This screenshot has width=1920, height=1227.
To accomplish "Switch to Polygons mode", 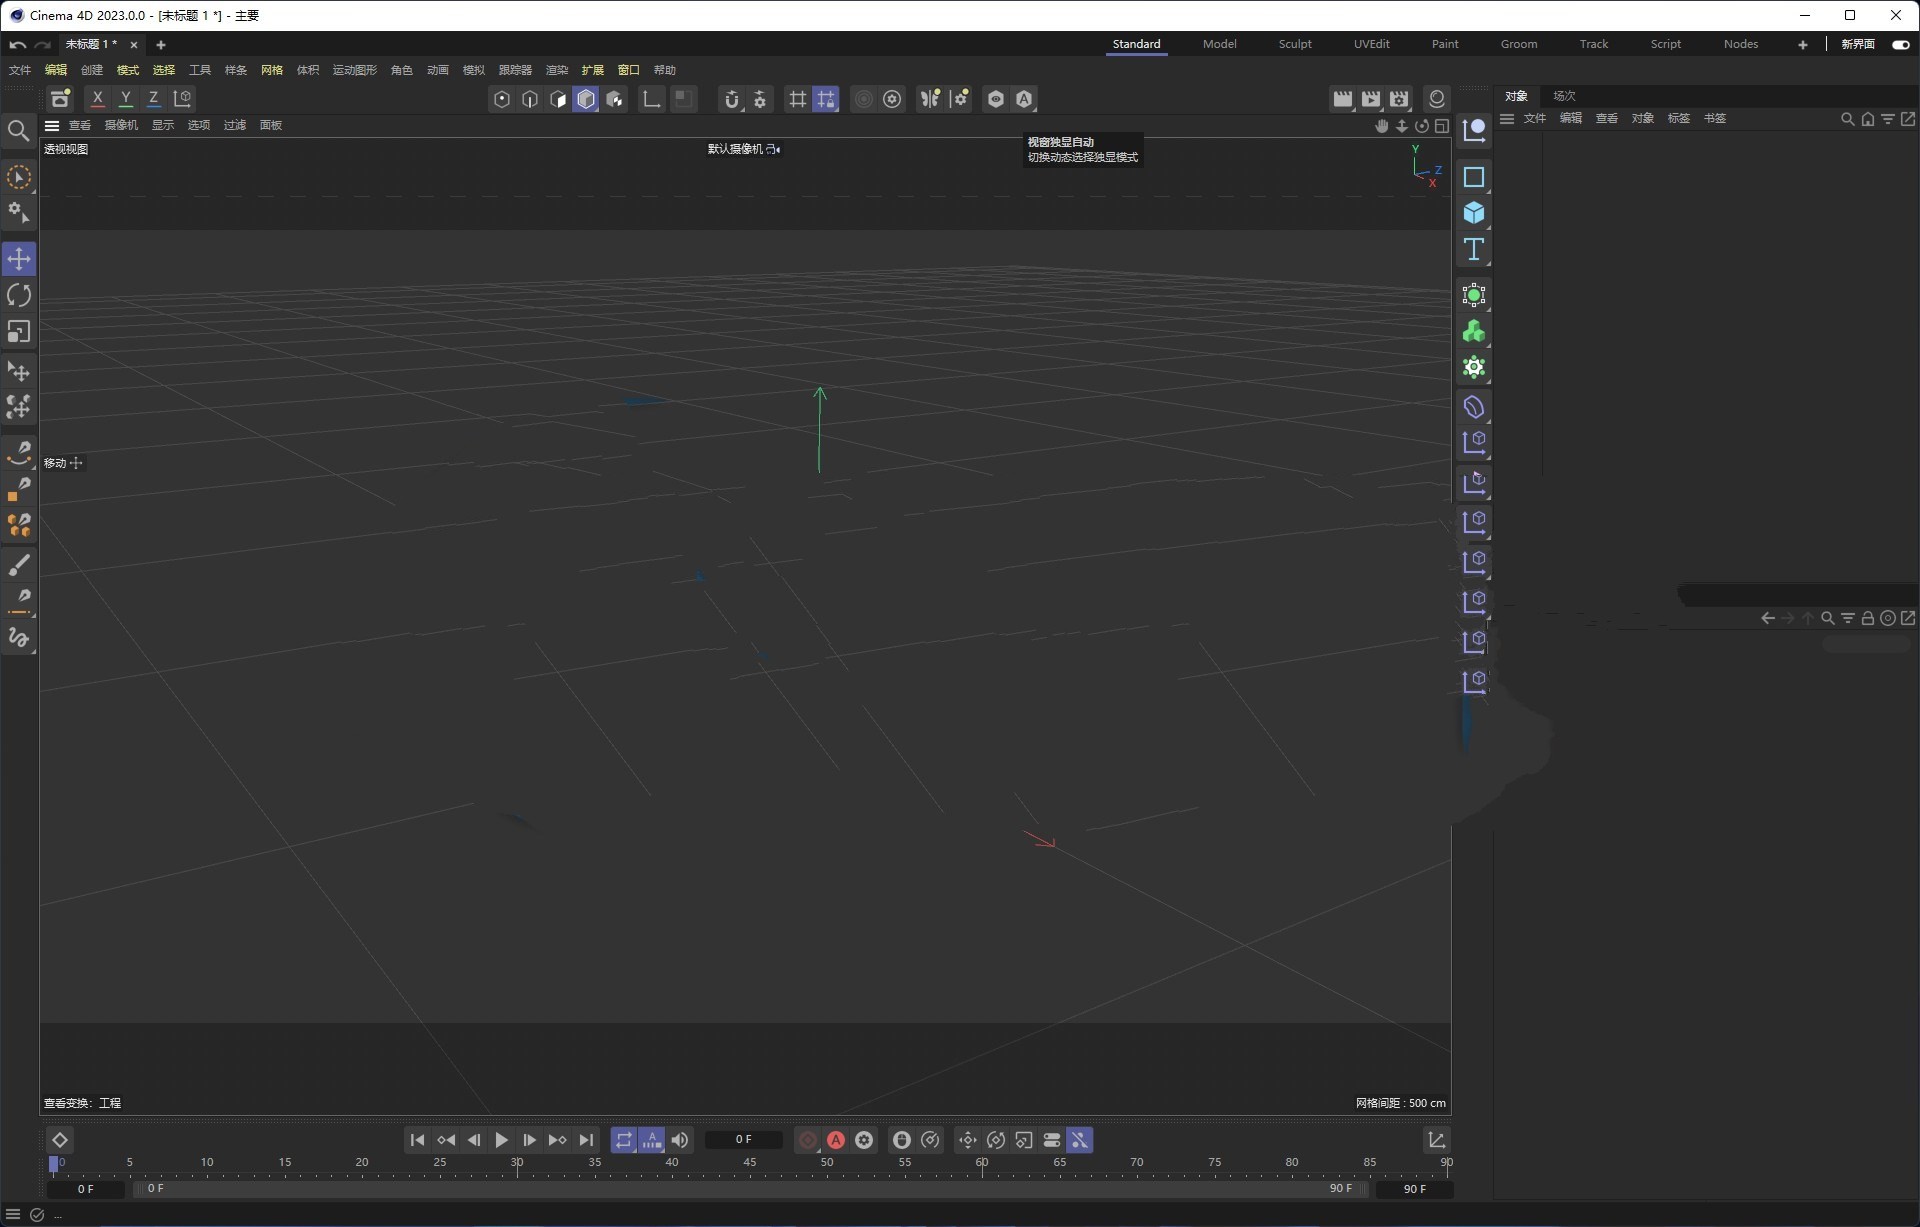I will (558, 99).
